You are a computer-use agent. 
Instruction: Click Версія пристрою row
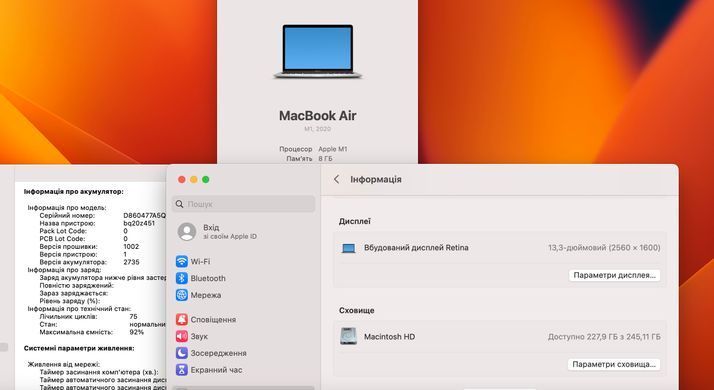(83, 254)
